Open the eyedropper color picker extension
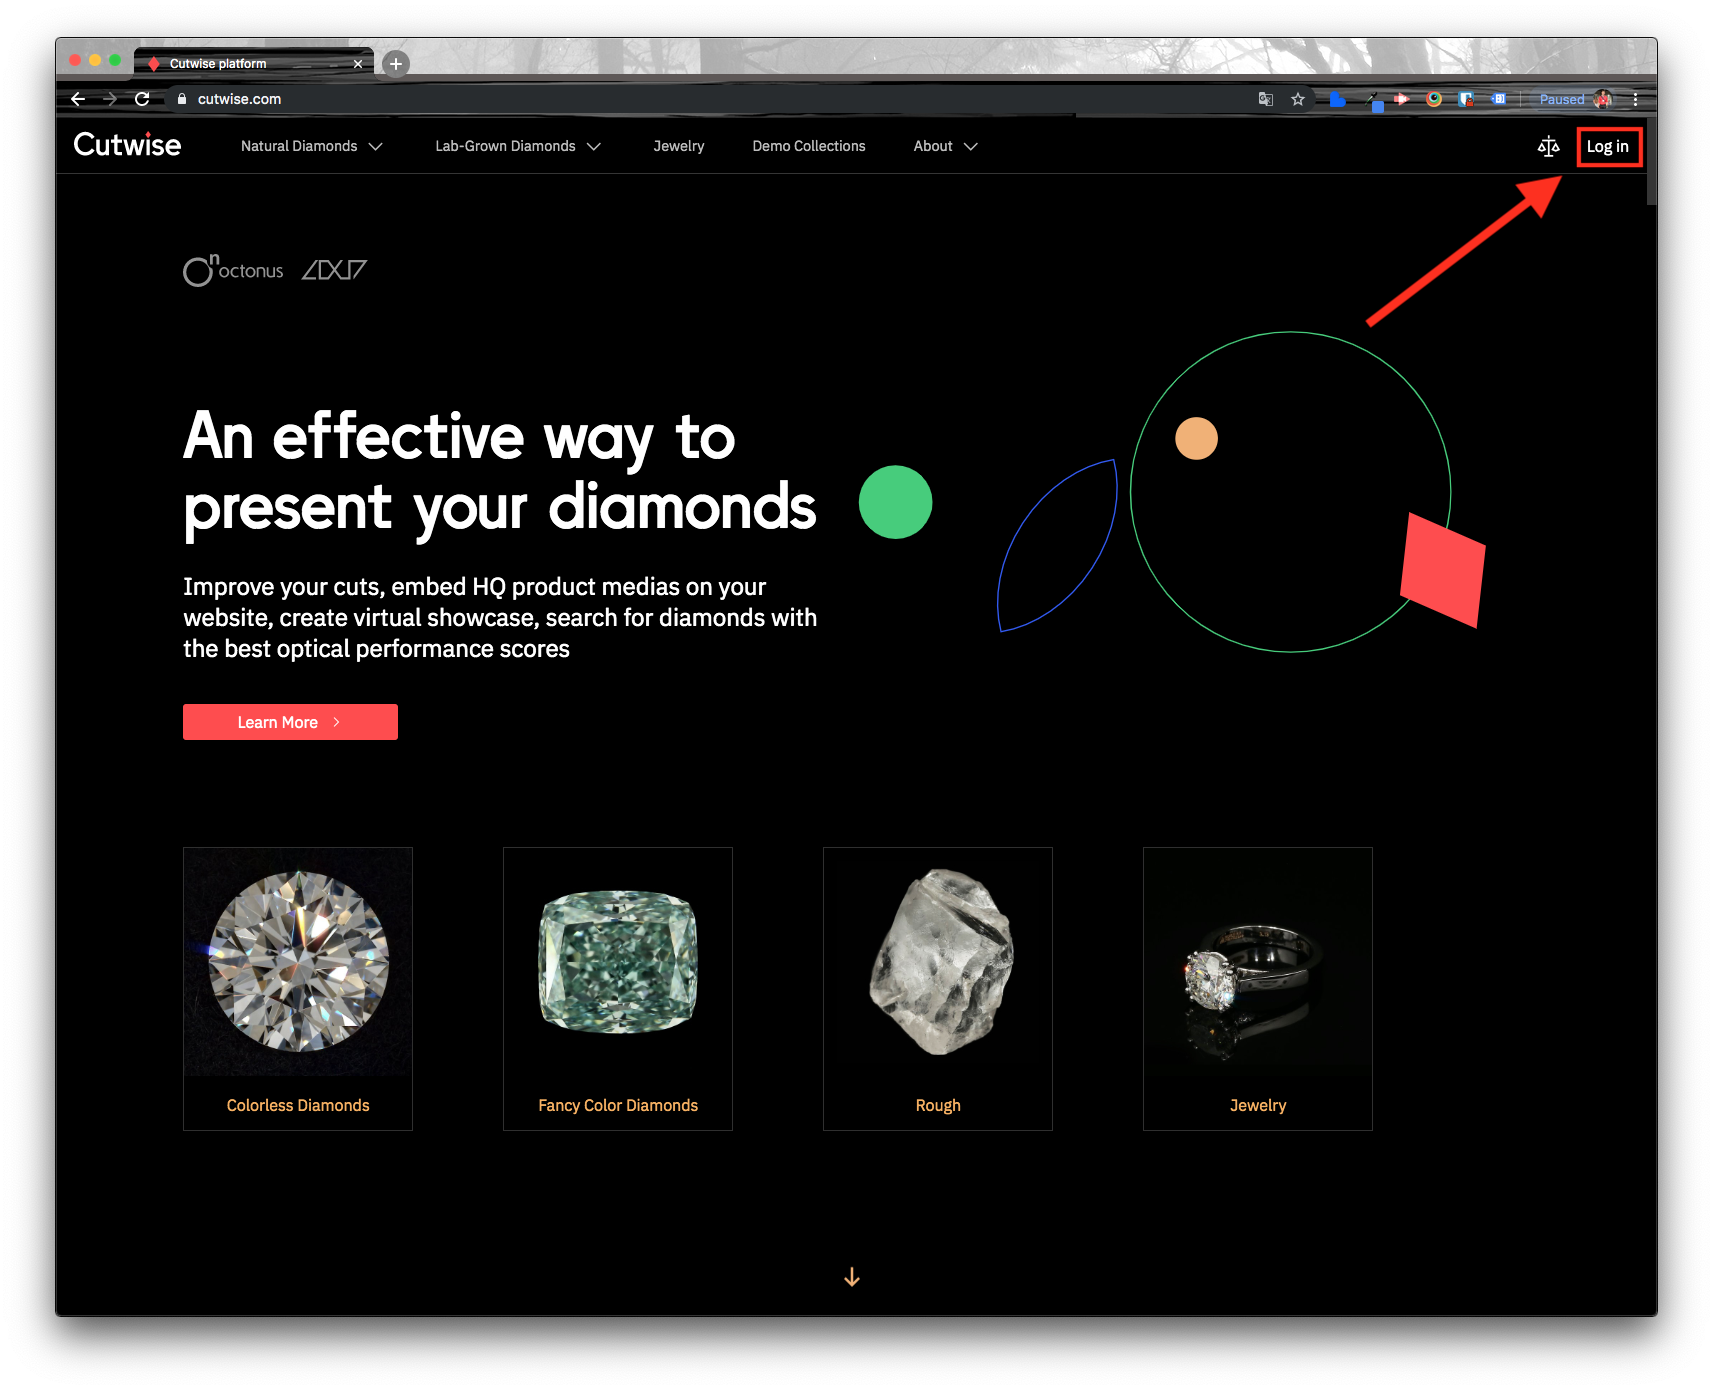The height and width of the screenshot is (1390, 1713). click(x=1372, y=100)
